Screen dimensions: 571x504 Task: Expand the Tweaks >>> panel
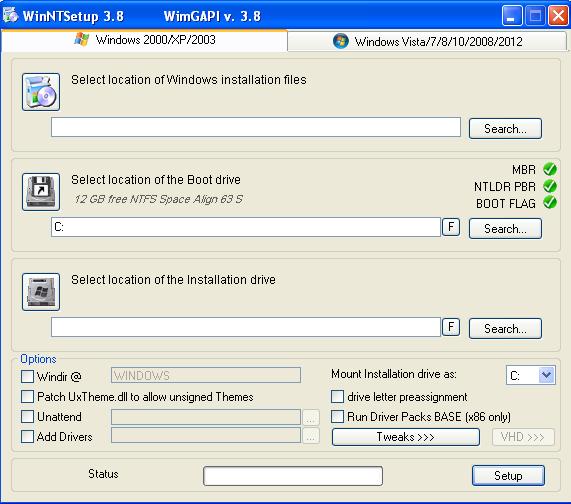pyautogui.click(x=406, y=437)
